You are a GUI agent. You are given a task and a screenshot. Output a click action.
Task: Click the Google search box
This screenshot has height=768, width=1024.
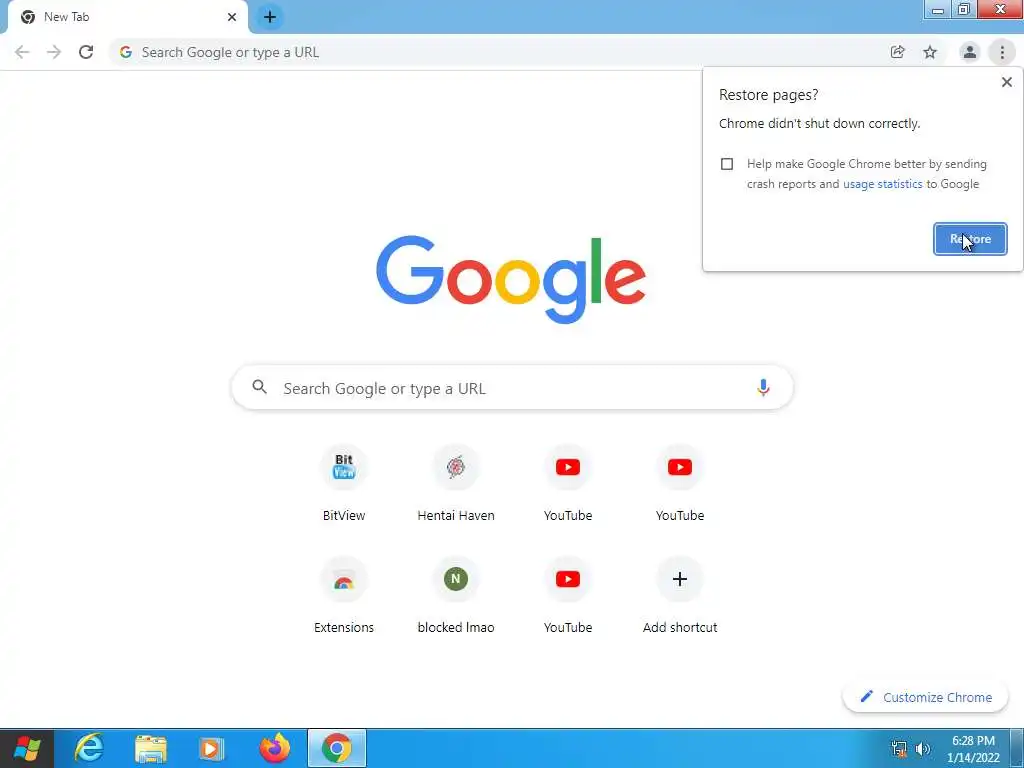512,388
